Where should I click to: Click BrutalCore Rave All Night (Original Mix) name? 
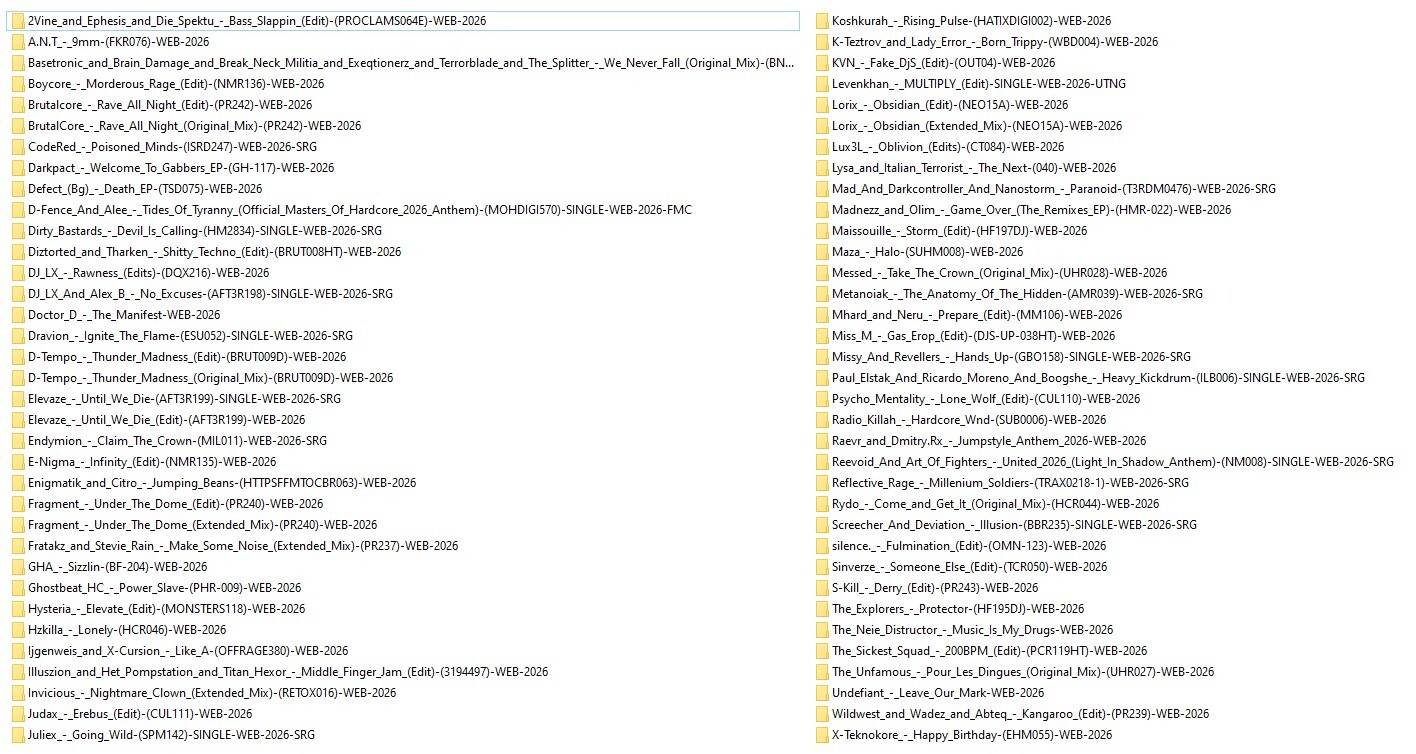[x=195, y=126]
